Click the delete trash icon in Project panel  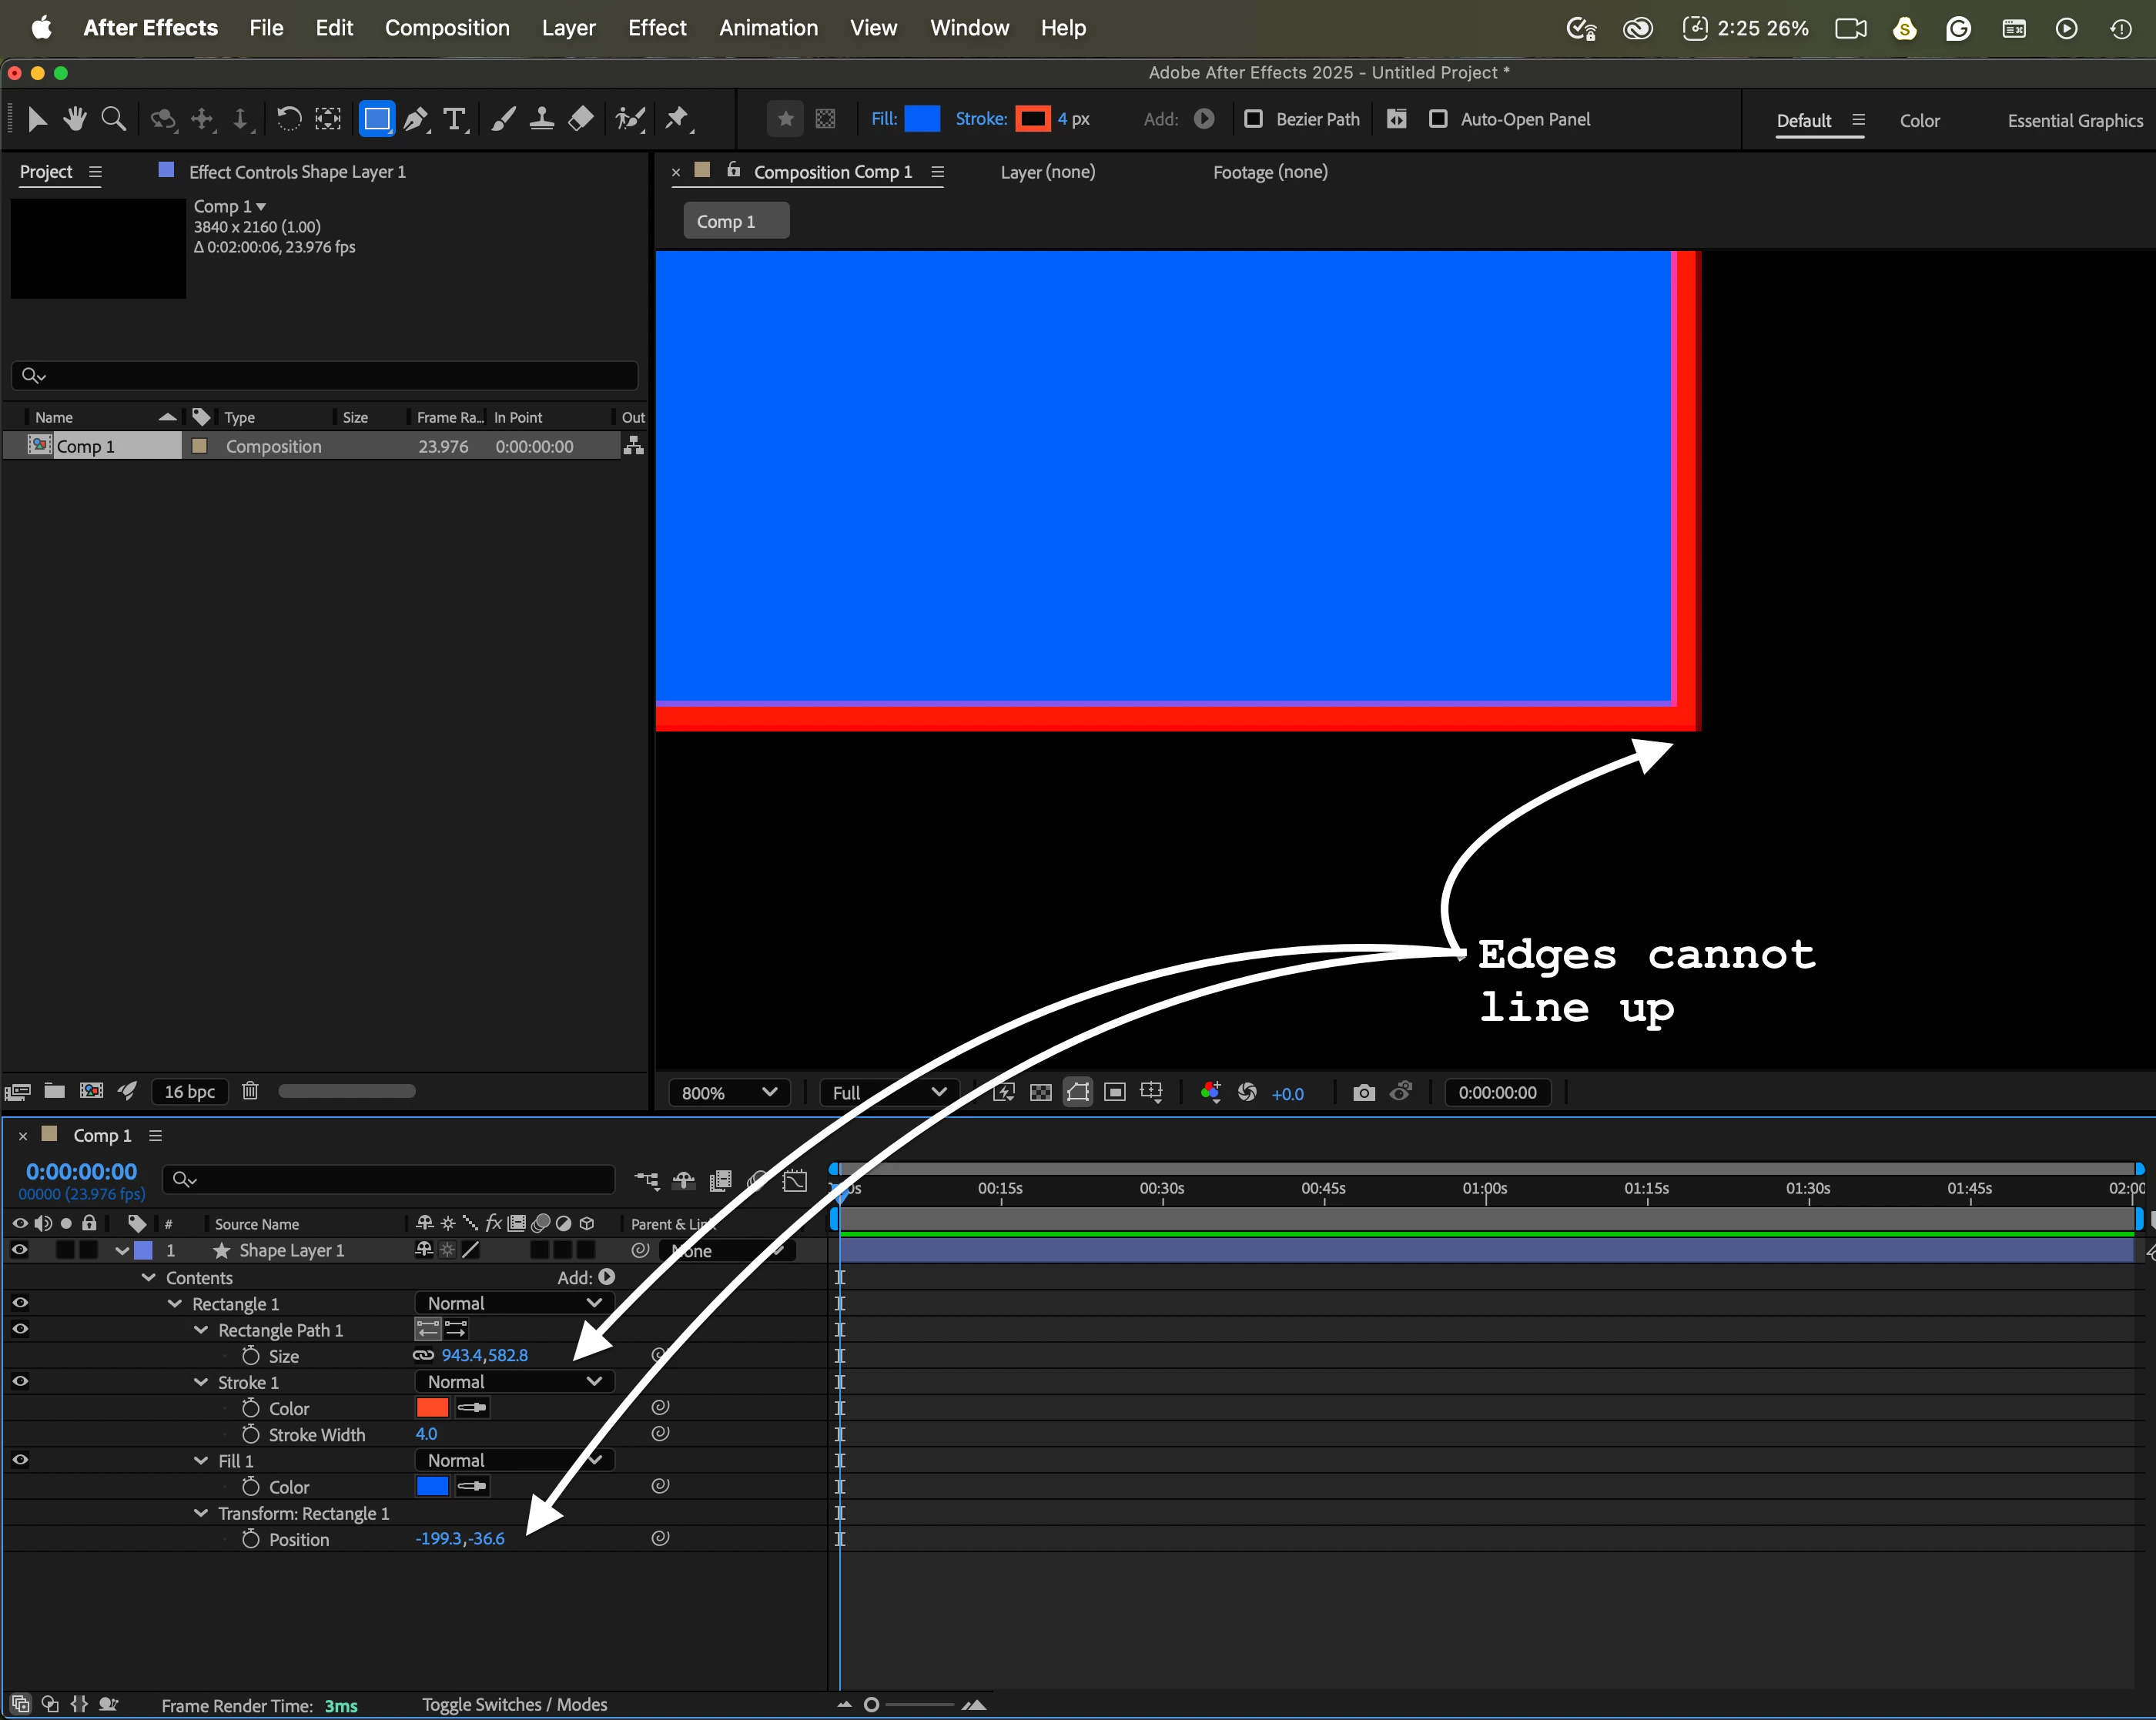(250, 1091)
